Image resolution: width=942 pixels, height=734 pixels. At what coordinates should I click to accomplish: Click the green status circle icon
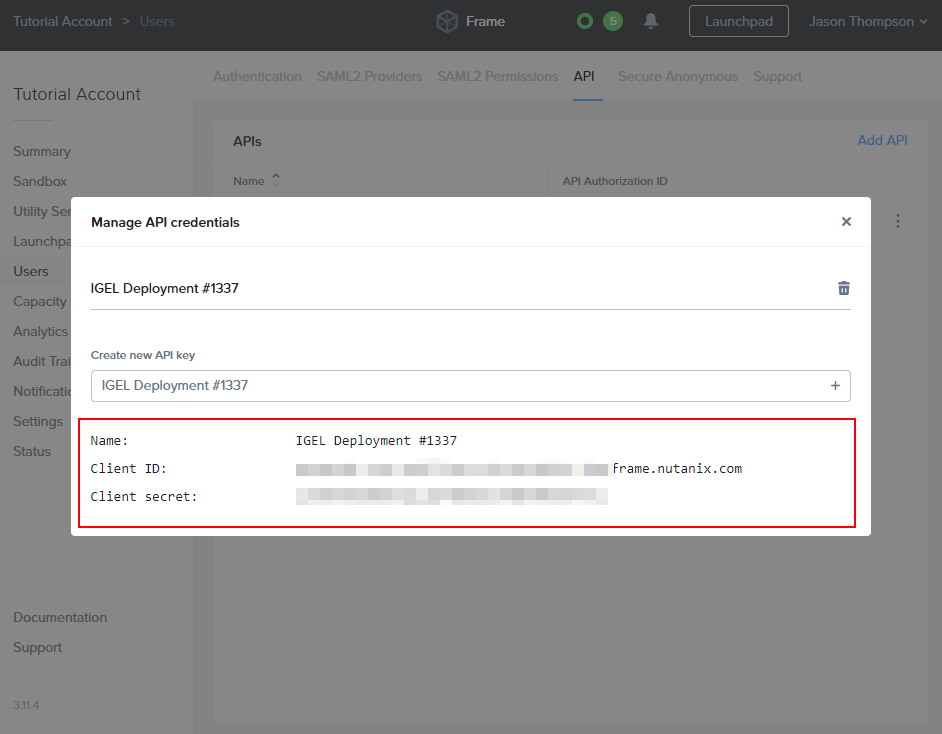click(x=585, y=21)
